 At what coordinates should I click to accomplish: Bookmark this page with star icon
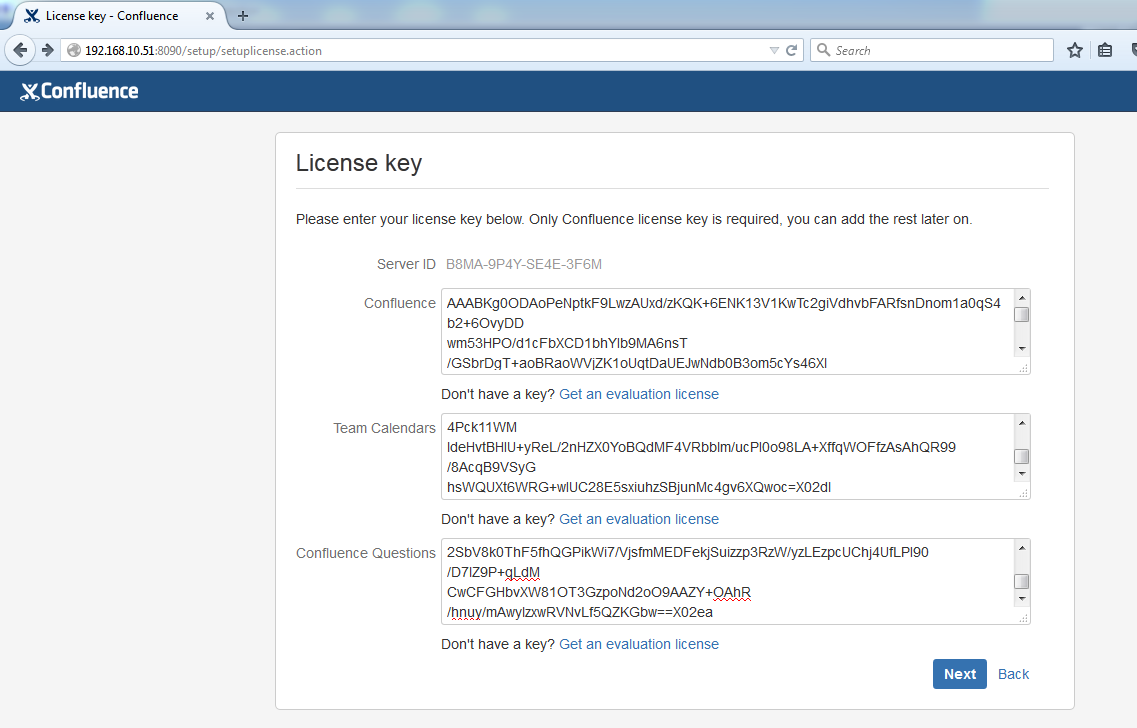coord(1075,50)
